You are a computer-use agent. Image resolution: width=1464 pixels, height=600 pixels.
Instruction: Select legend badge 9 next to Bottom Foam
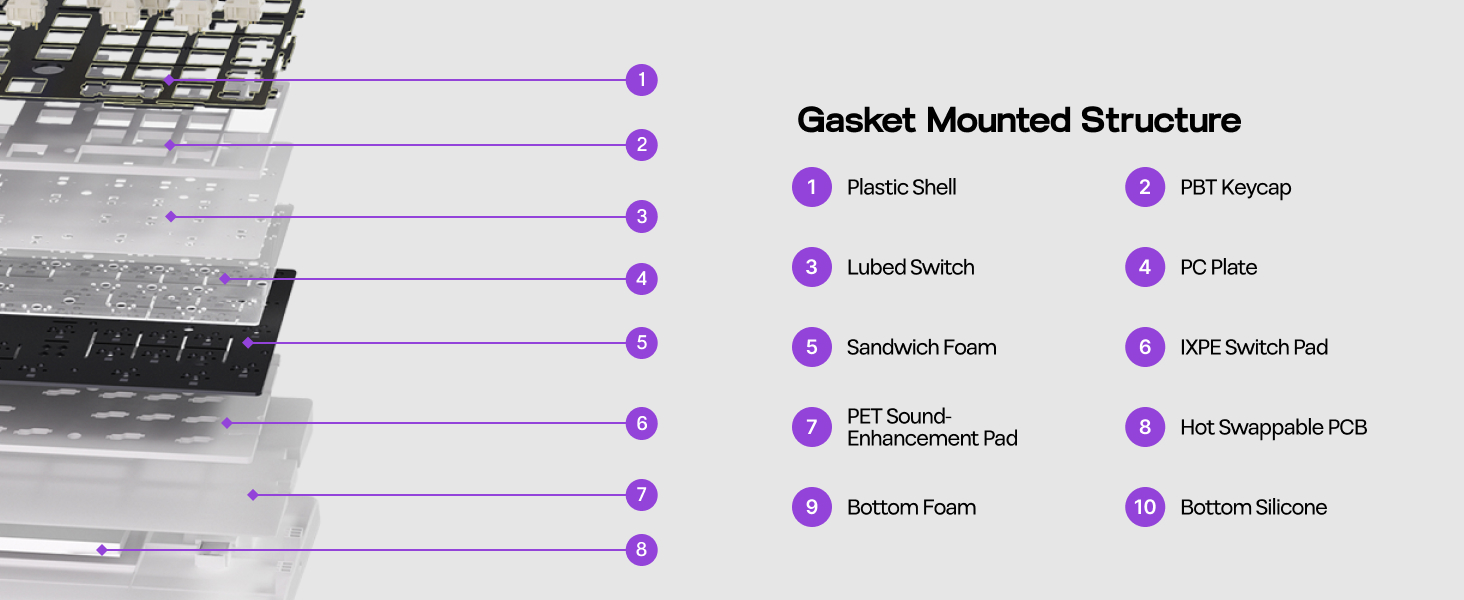812,507
